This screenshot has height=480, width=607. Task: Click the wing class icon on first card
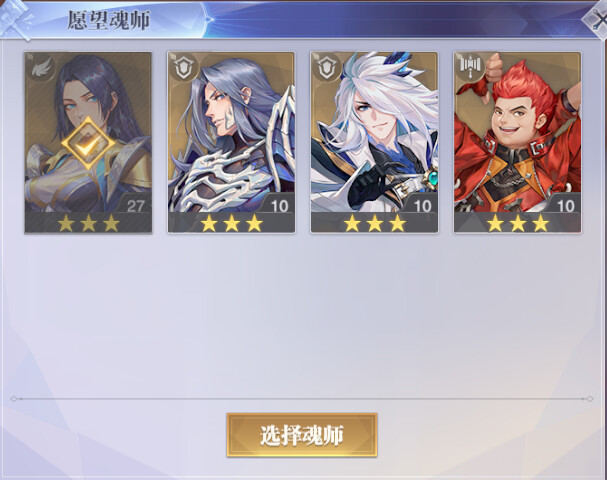[x=42, y=69]
